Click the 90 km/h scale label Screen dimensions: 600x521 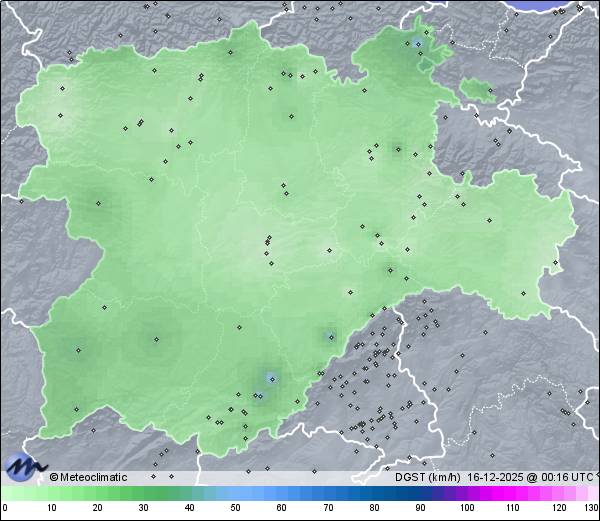click(x=420, y=509)
